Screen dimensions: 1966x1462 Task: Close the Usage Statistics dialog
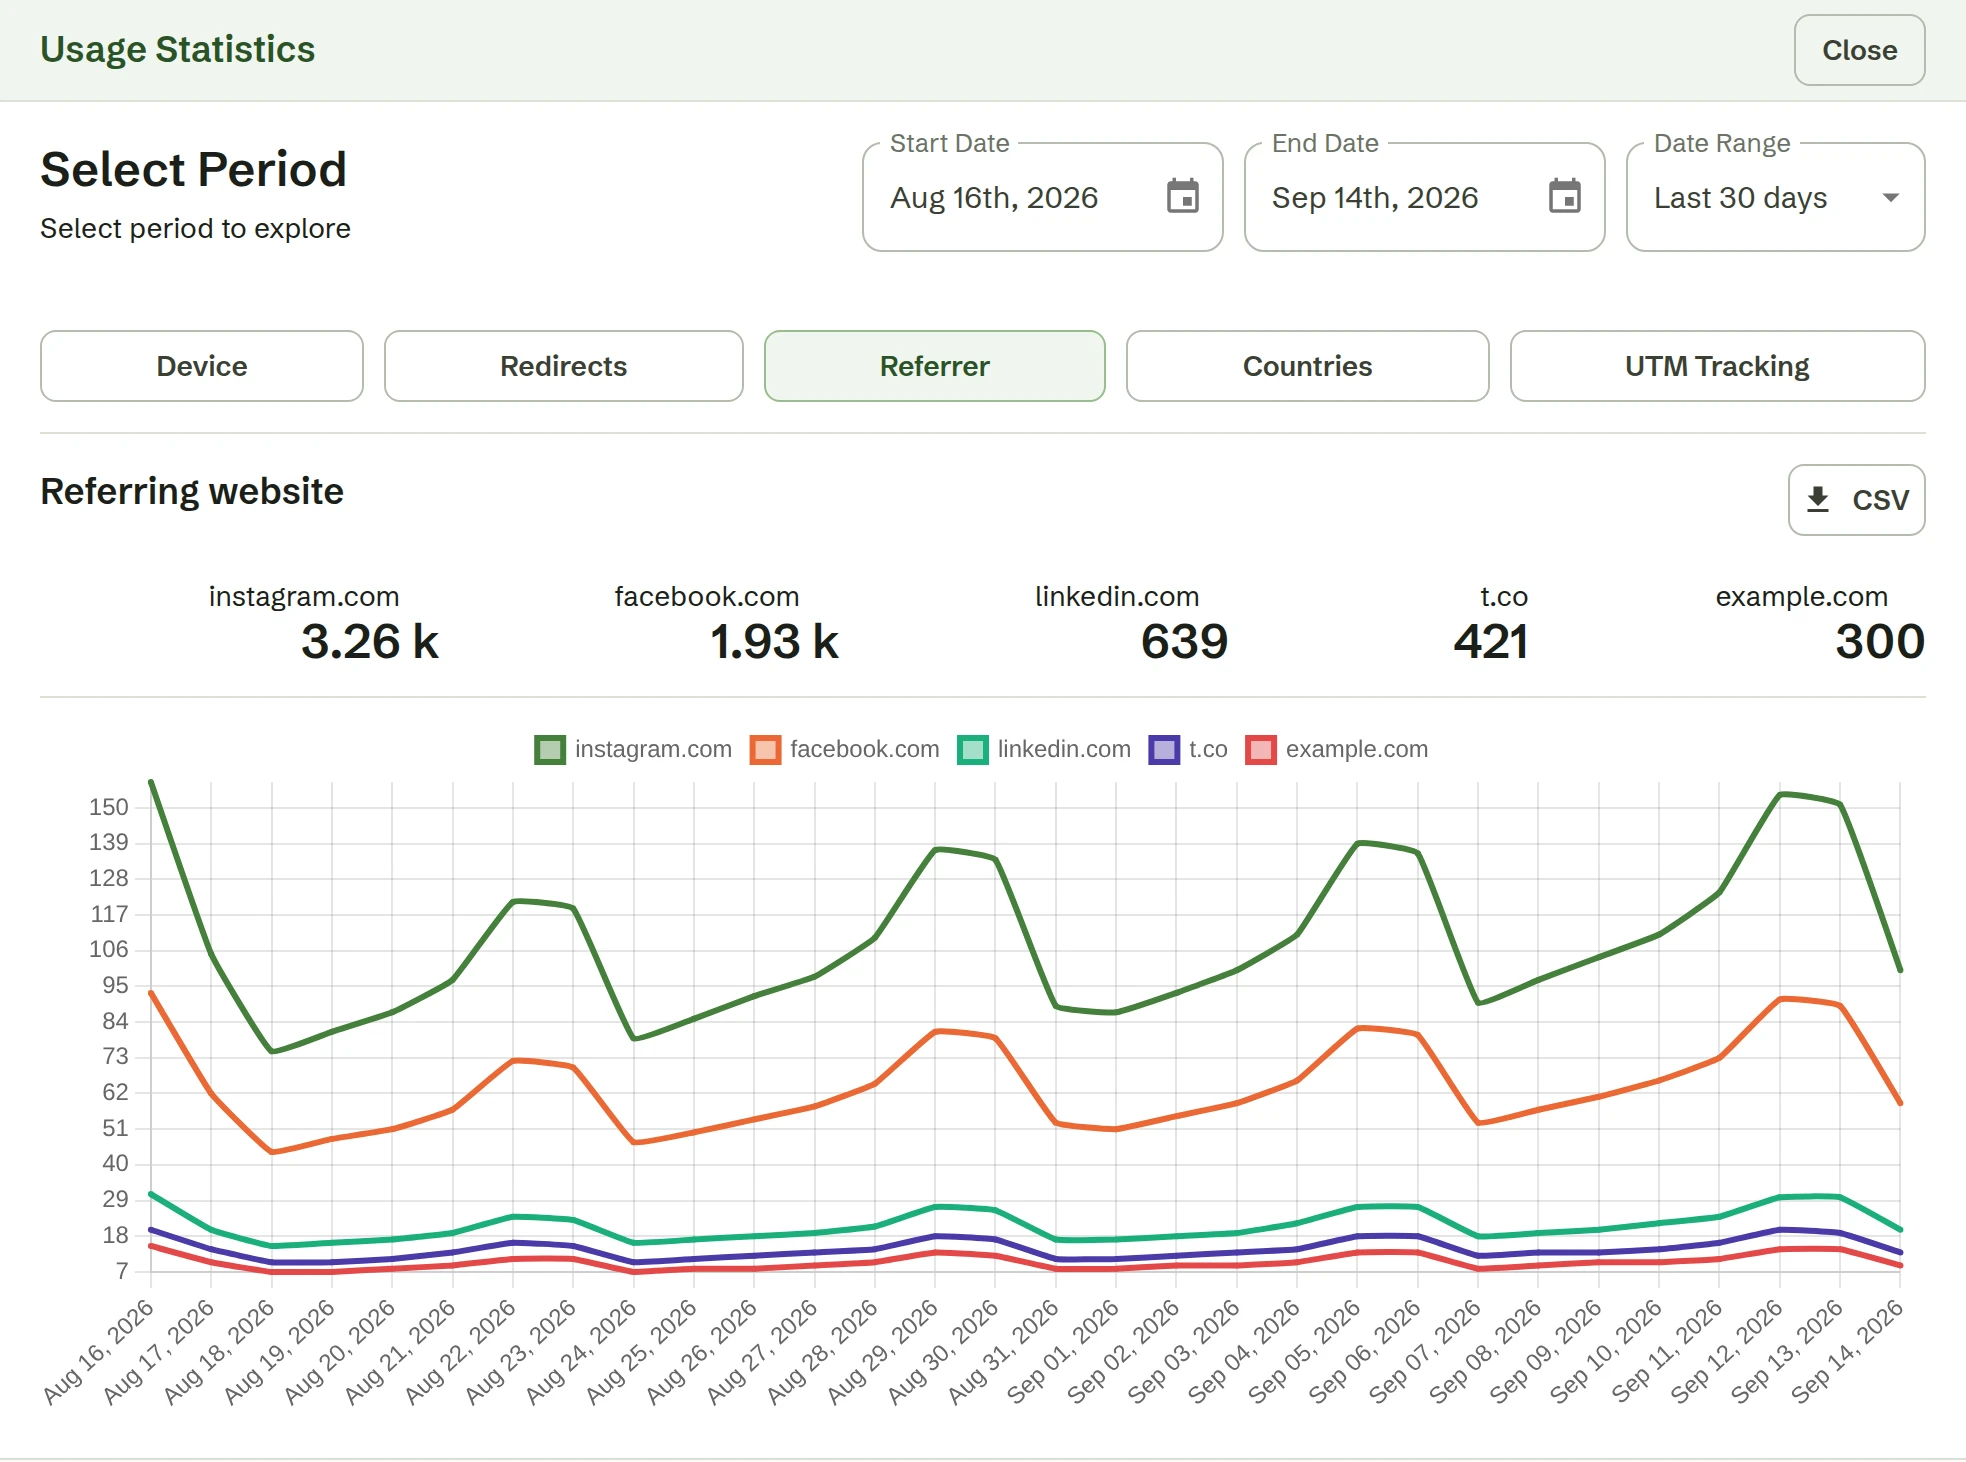[x=1859, y=50]
